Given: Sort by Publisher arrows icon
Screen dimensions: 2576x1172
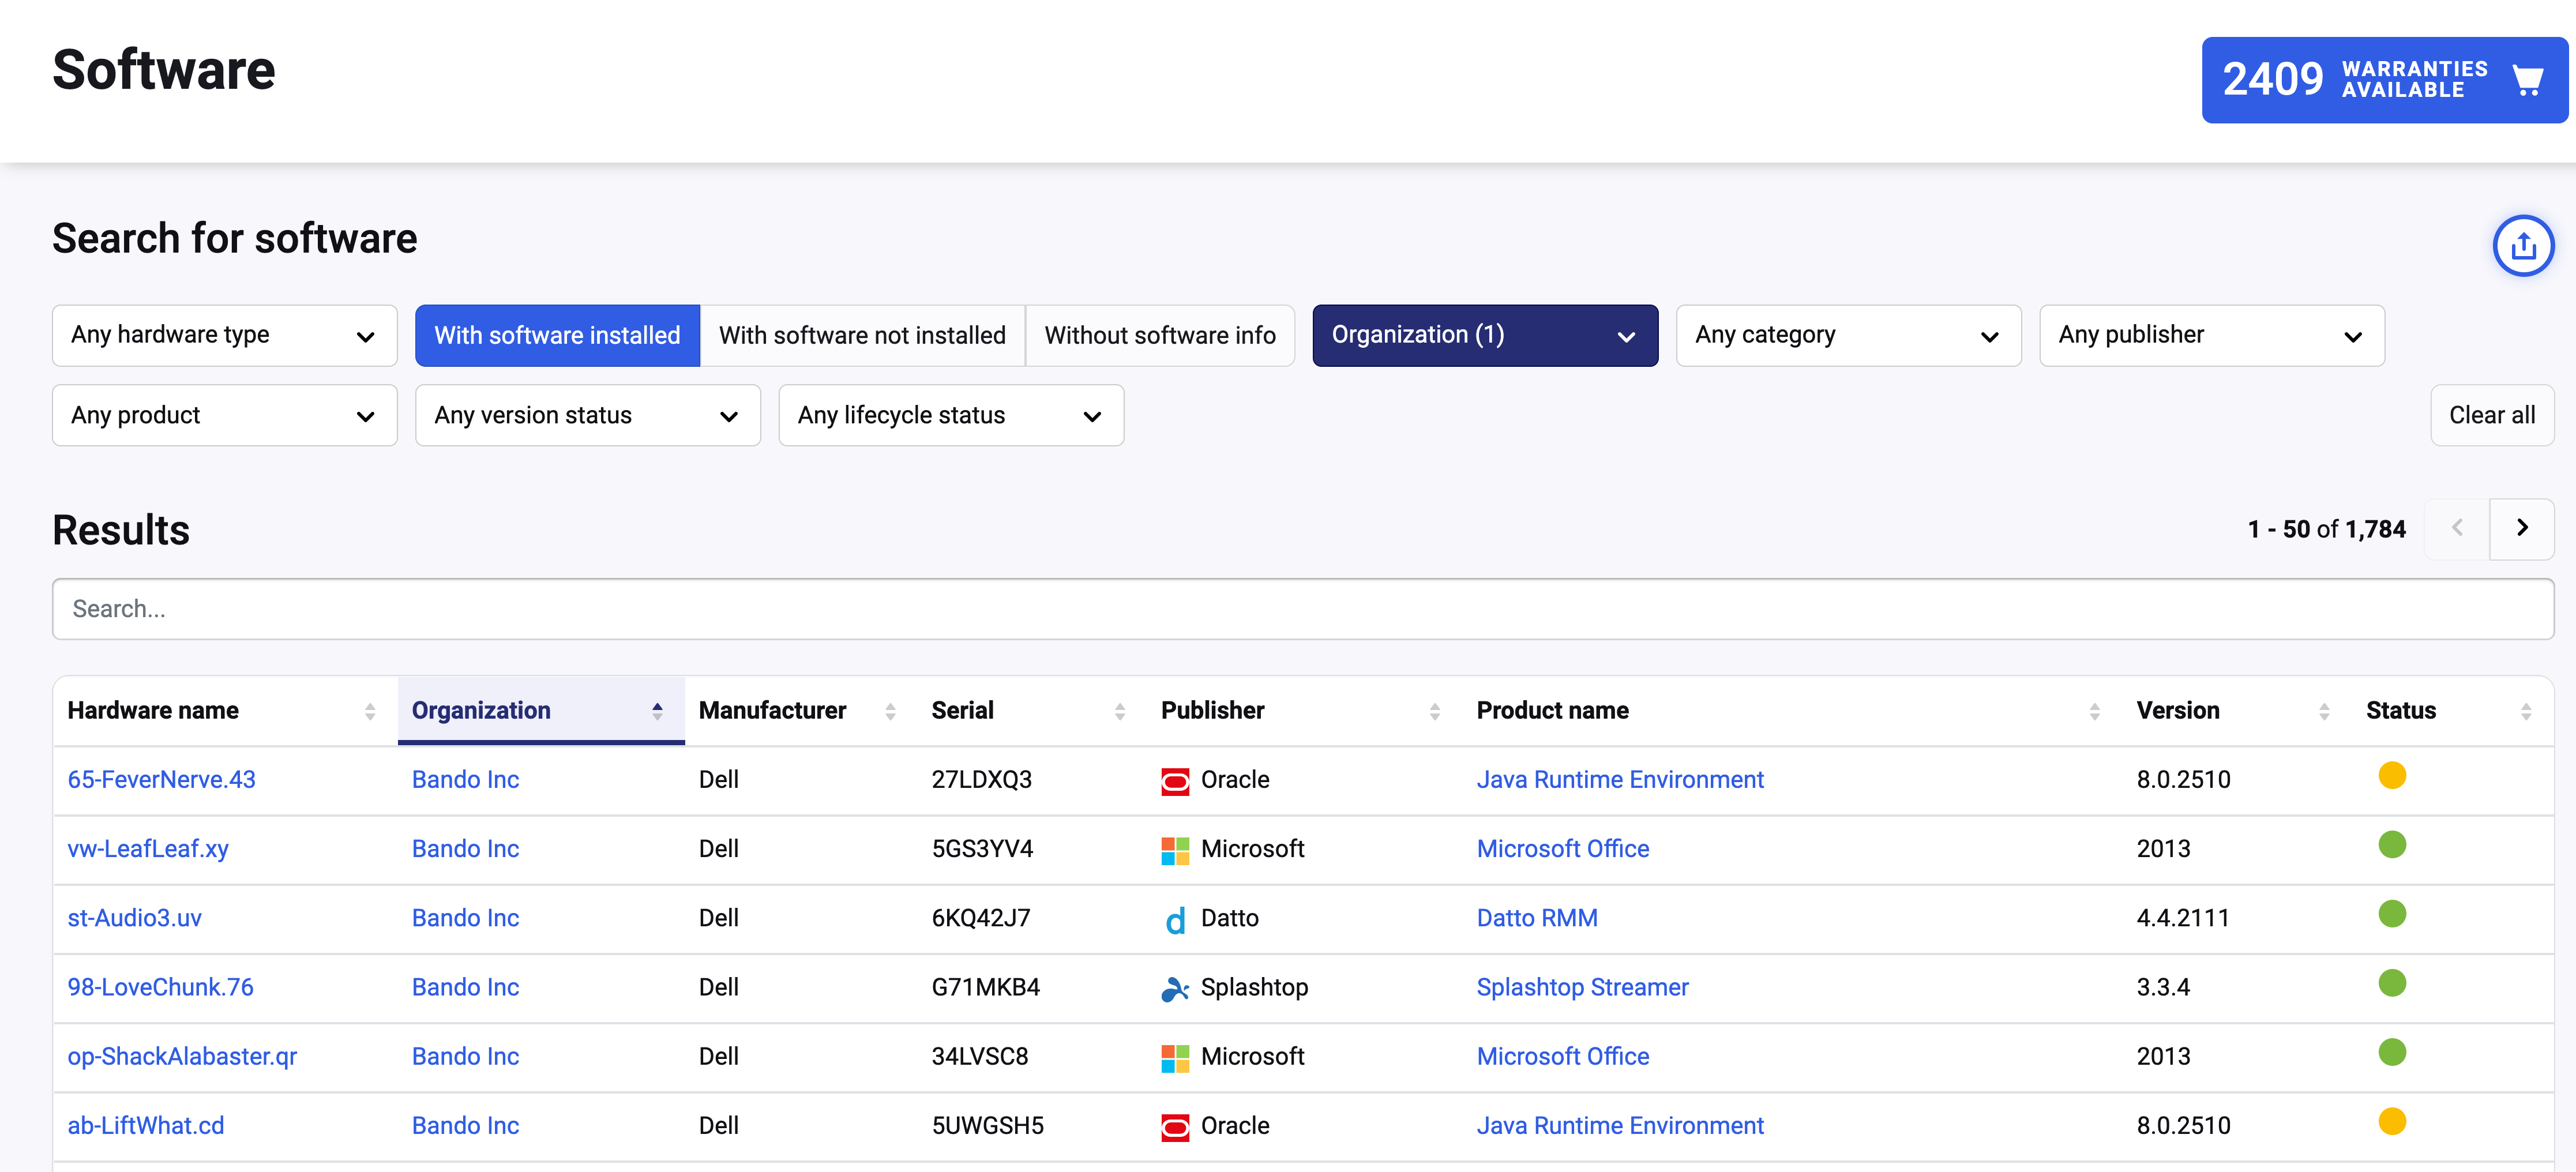Looking at the screenshot, I should (1435, 711).
